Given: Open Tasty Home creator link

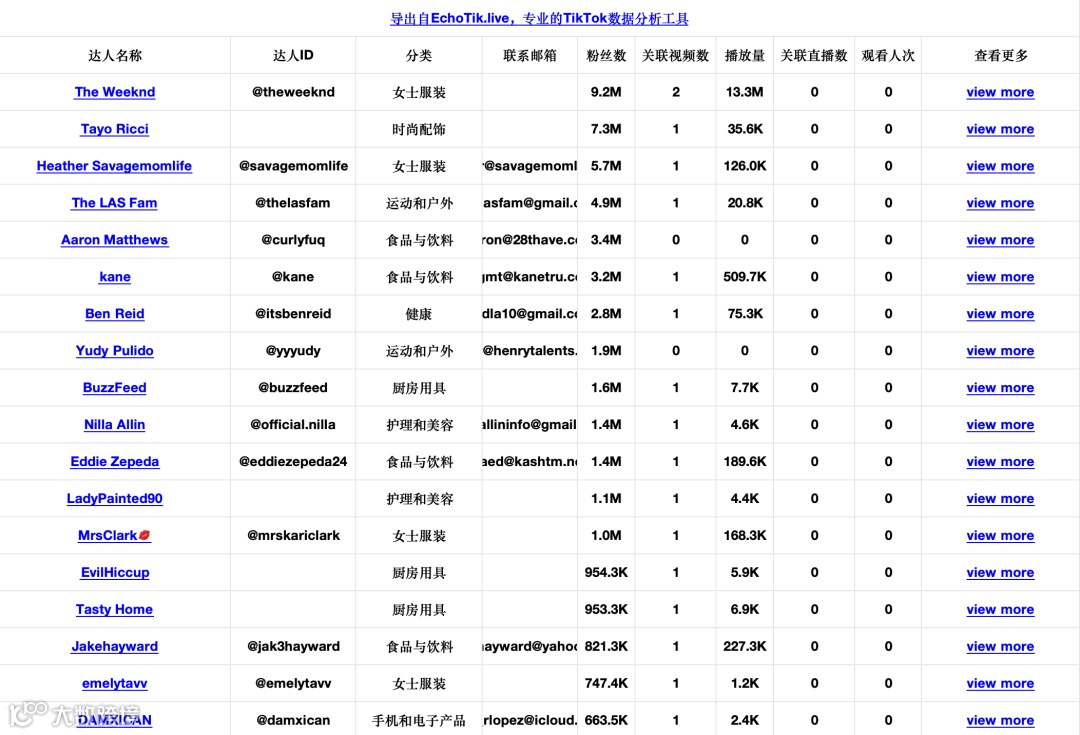Looking at the screenshot, I should (114, 610).
